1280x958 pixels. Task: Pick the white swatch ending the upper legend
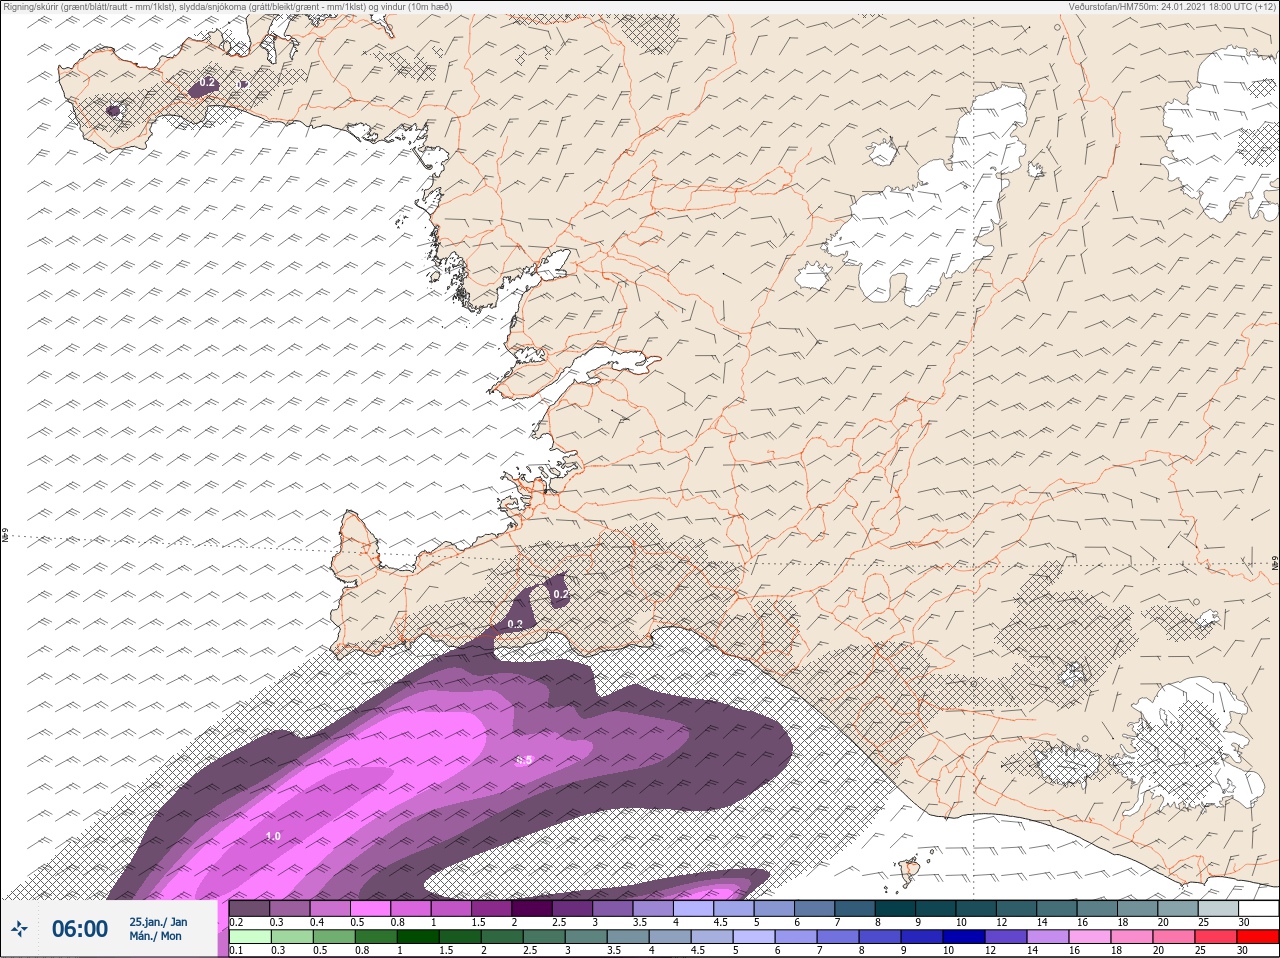1258,908
